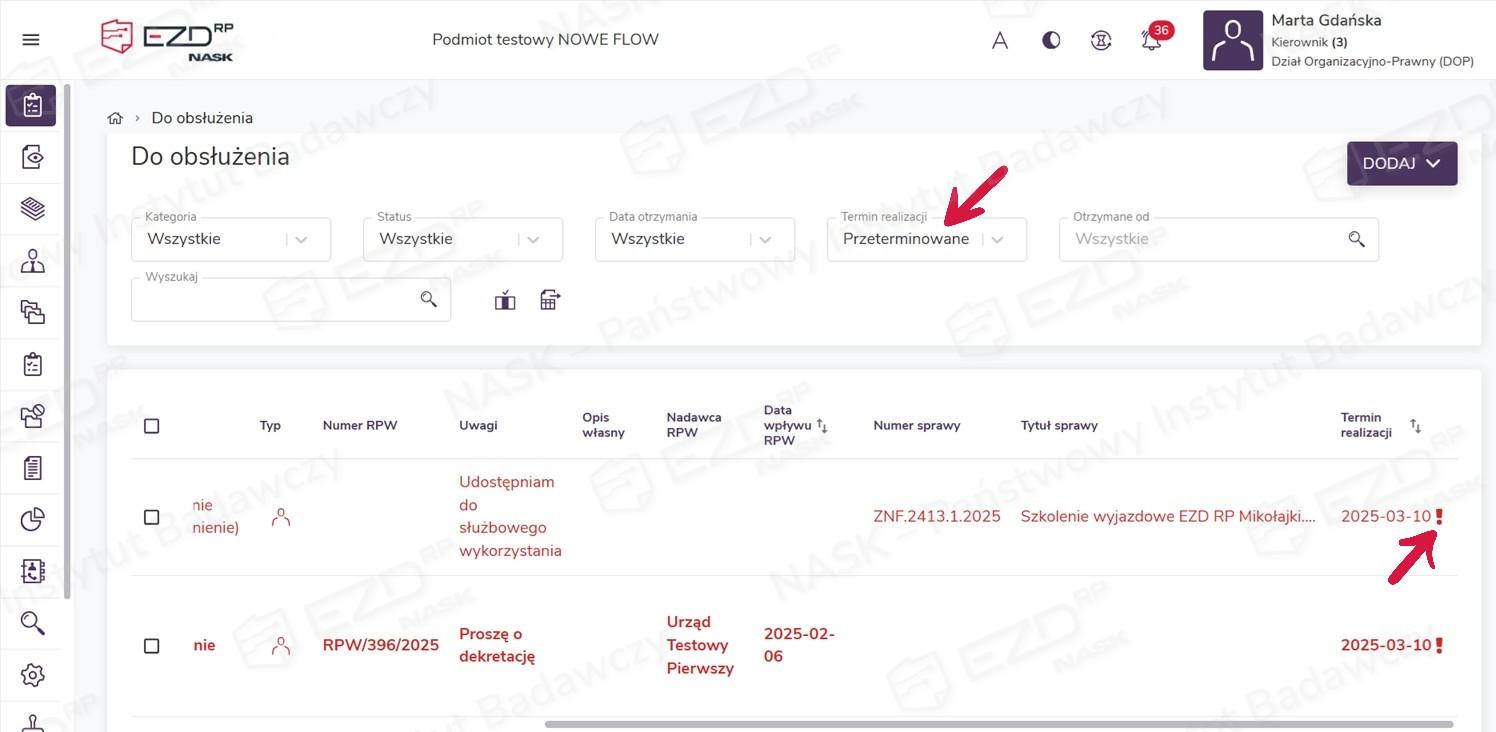1496x732 pixels.
Task: Click the export table icon beside search
Action: [x=550, y=300]
